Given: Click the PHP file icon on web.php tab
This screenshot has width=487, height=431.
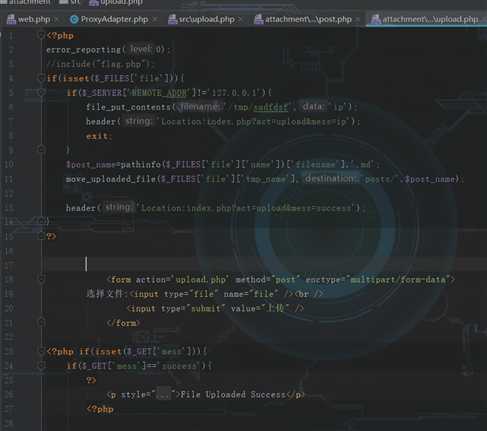Looking at the screenshot, I should click(x=11, y=19).
